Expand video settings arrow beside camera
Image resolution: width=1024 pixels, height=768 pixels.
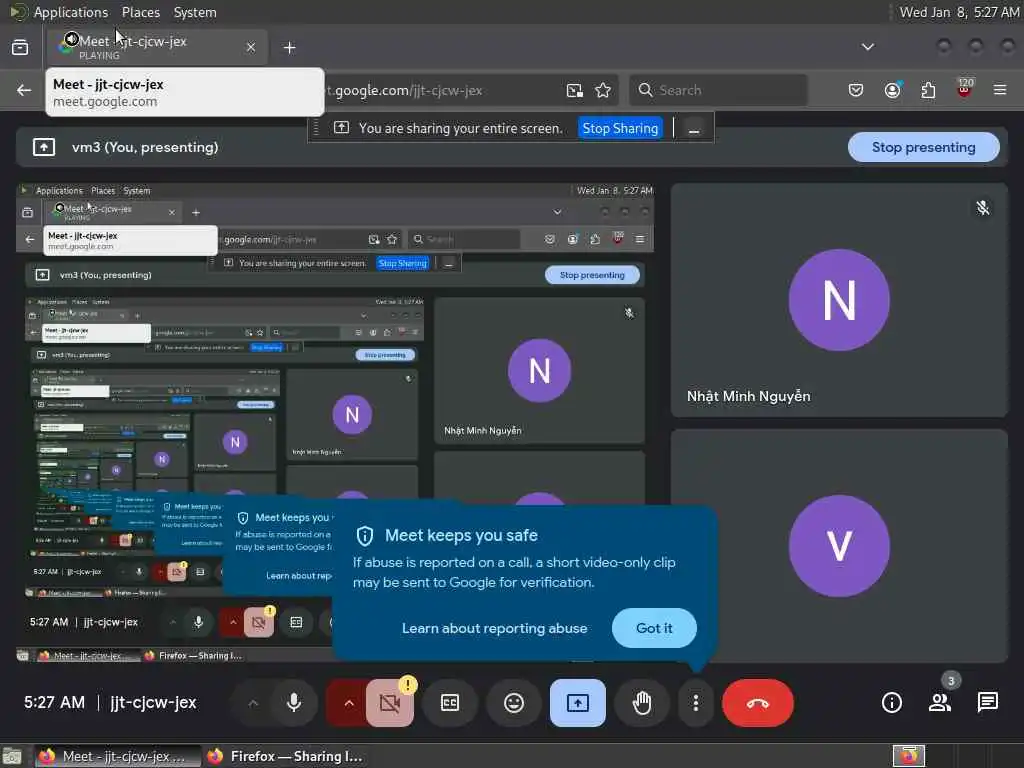click(x=348, y=703)
